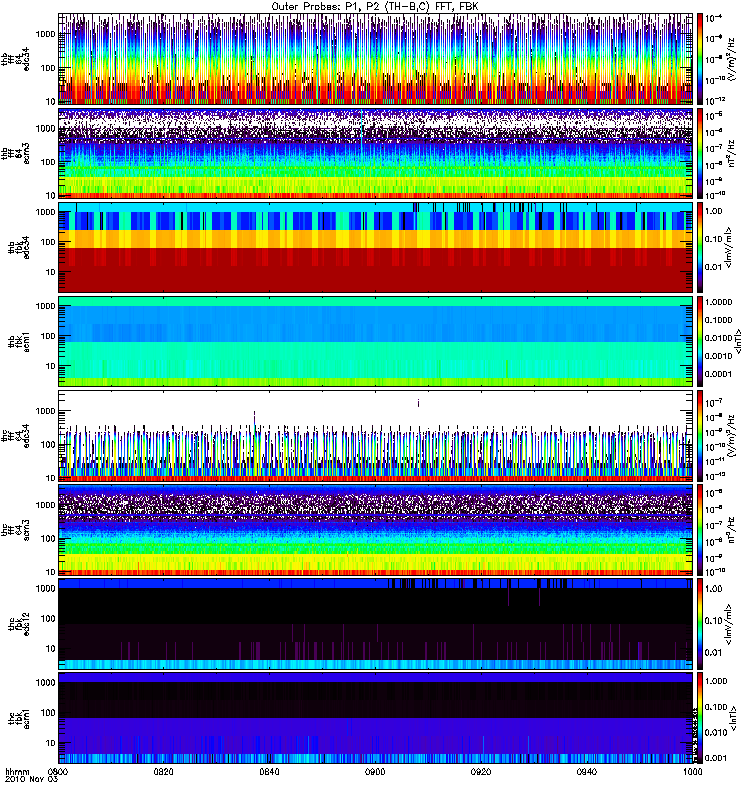Screen dimensions: 750x800
Task: Select the thb fbk scm1 filter bank panel
Action: [376, 341]
